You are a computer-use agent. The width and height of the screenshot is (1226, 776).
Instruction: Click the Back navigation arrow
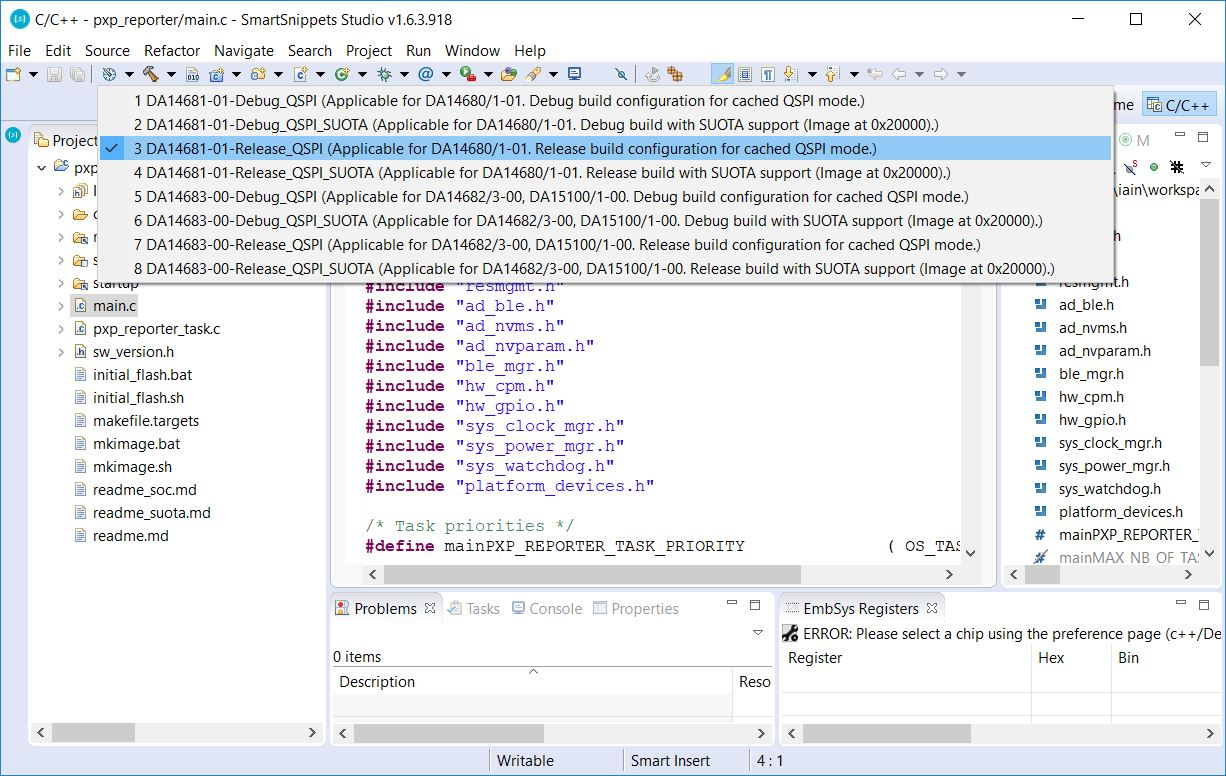(x=899, y=74)
